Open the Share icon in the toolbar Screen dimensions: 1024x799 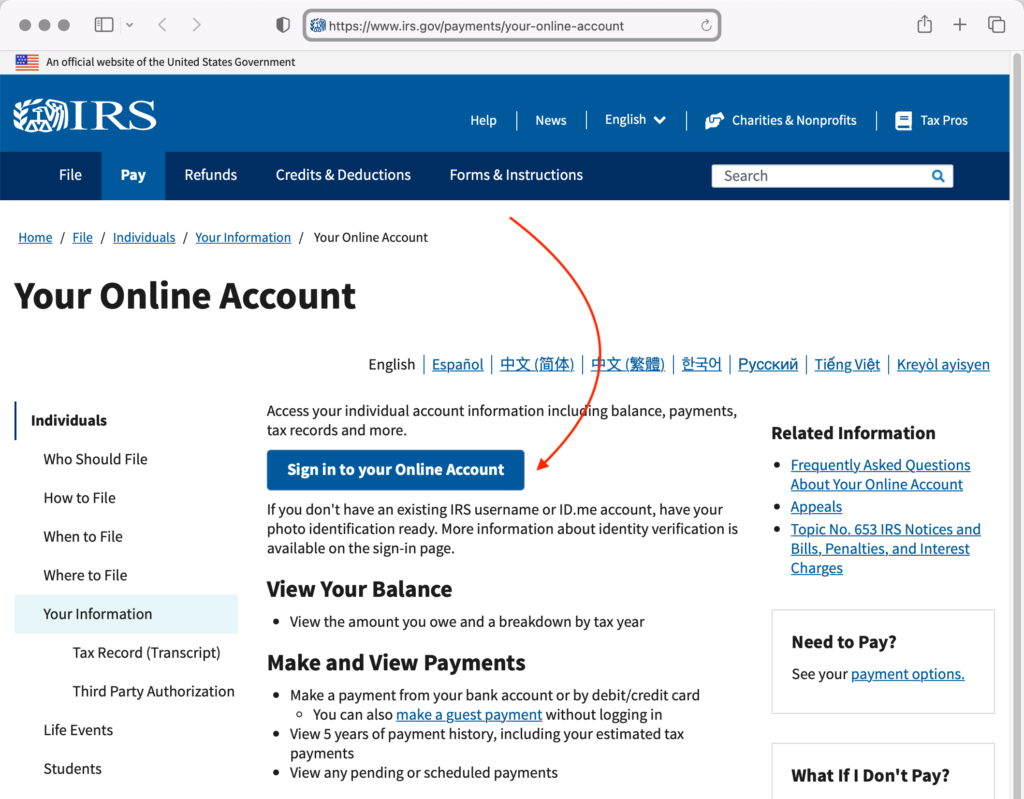924,25
